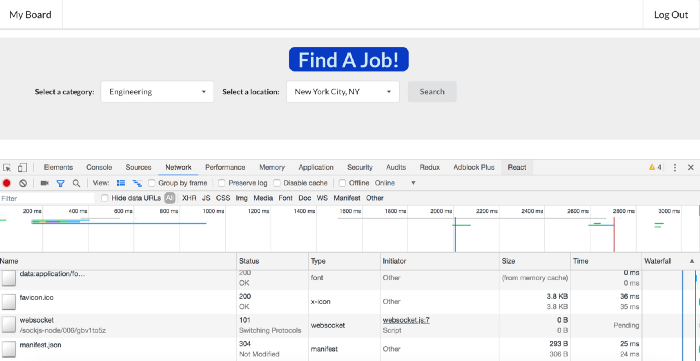Screen dimensions: 700x361
Task: Click Log Out link
Action: tap(671, 14)
